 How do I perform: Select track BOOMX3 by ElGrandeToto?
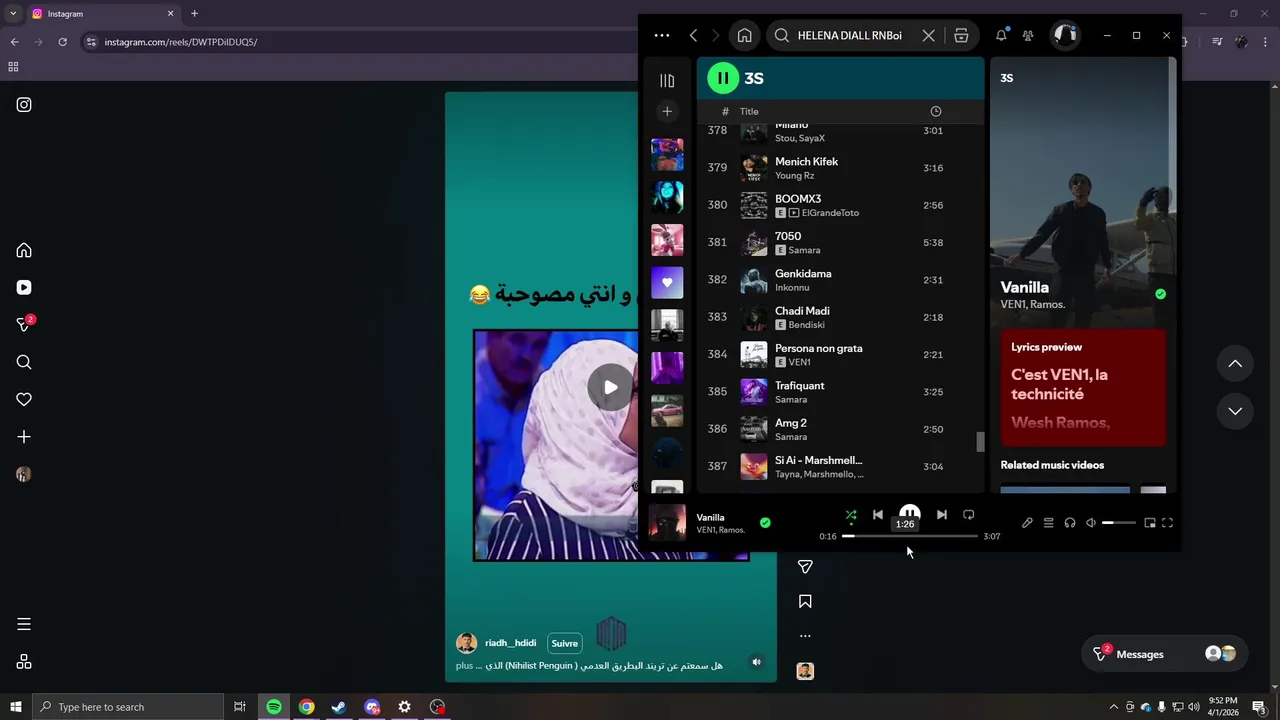[x=840, y=205]
